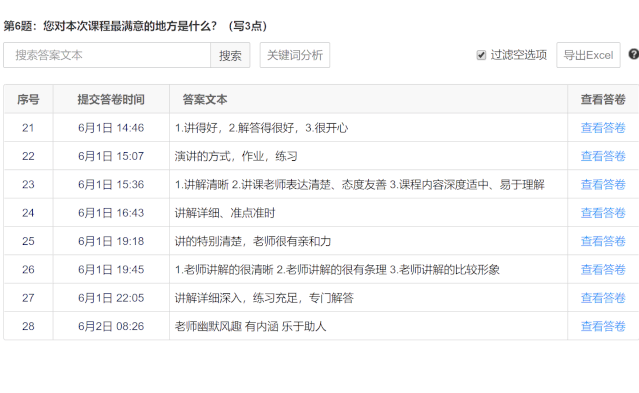Open 查看答卷 link for row 28
The width and height of the screenshot is (639, 393).
pyautogui.click(x=603, y=326)
